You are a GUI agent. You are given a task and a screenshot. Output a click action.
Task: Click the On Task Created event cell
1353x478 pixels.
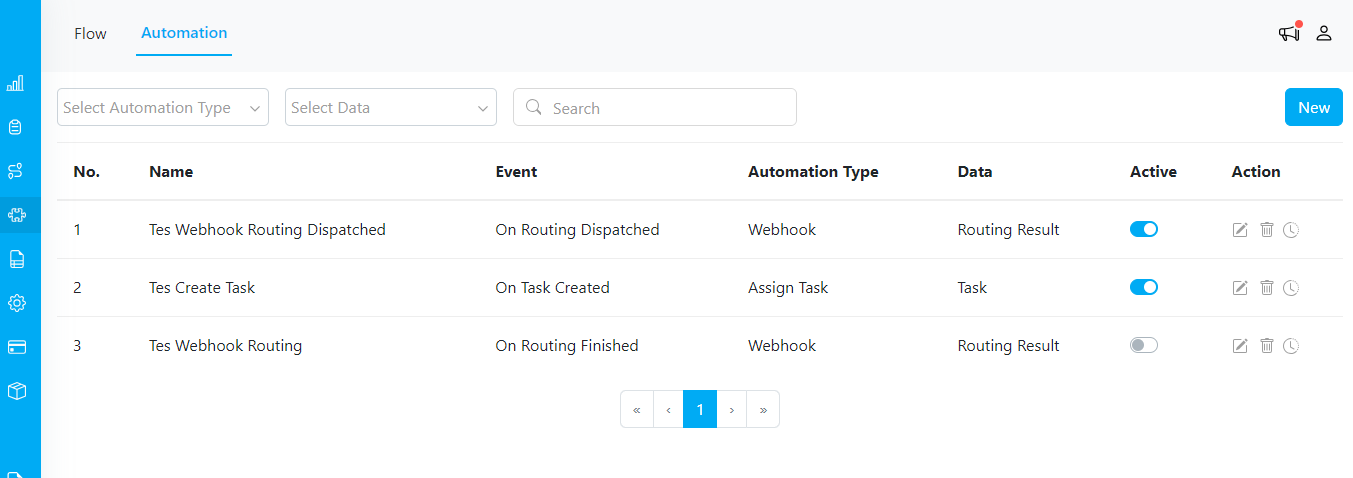click(552, 288)
